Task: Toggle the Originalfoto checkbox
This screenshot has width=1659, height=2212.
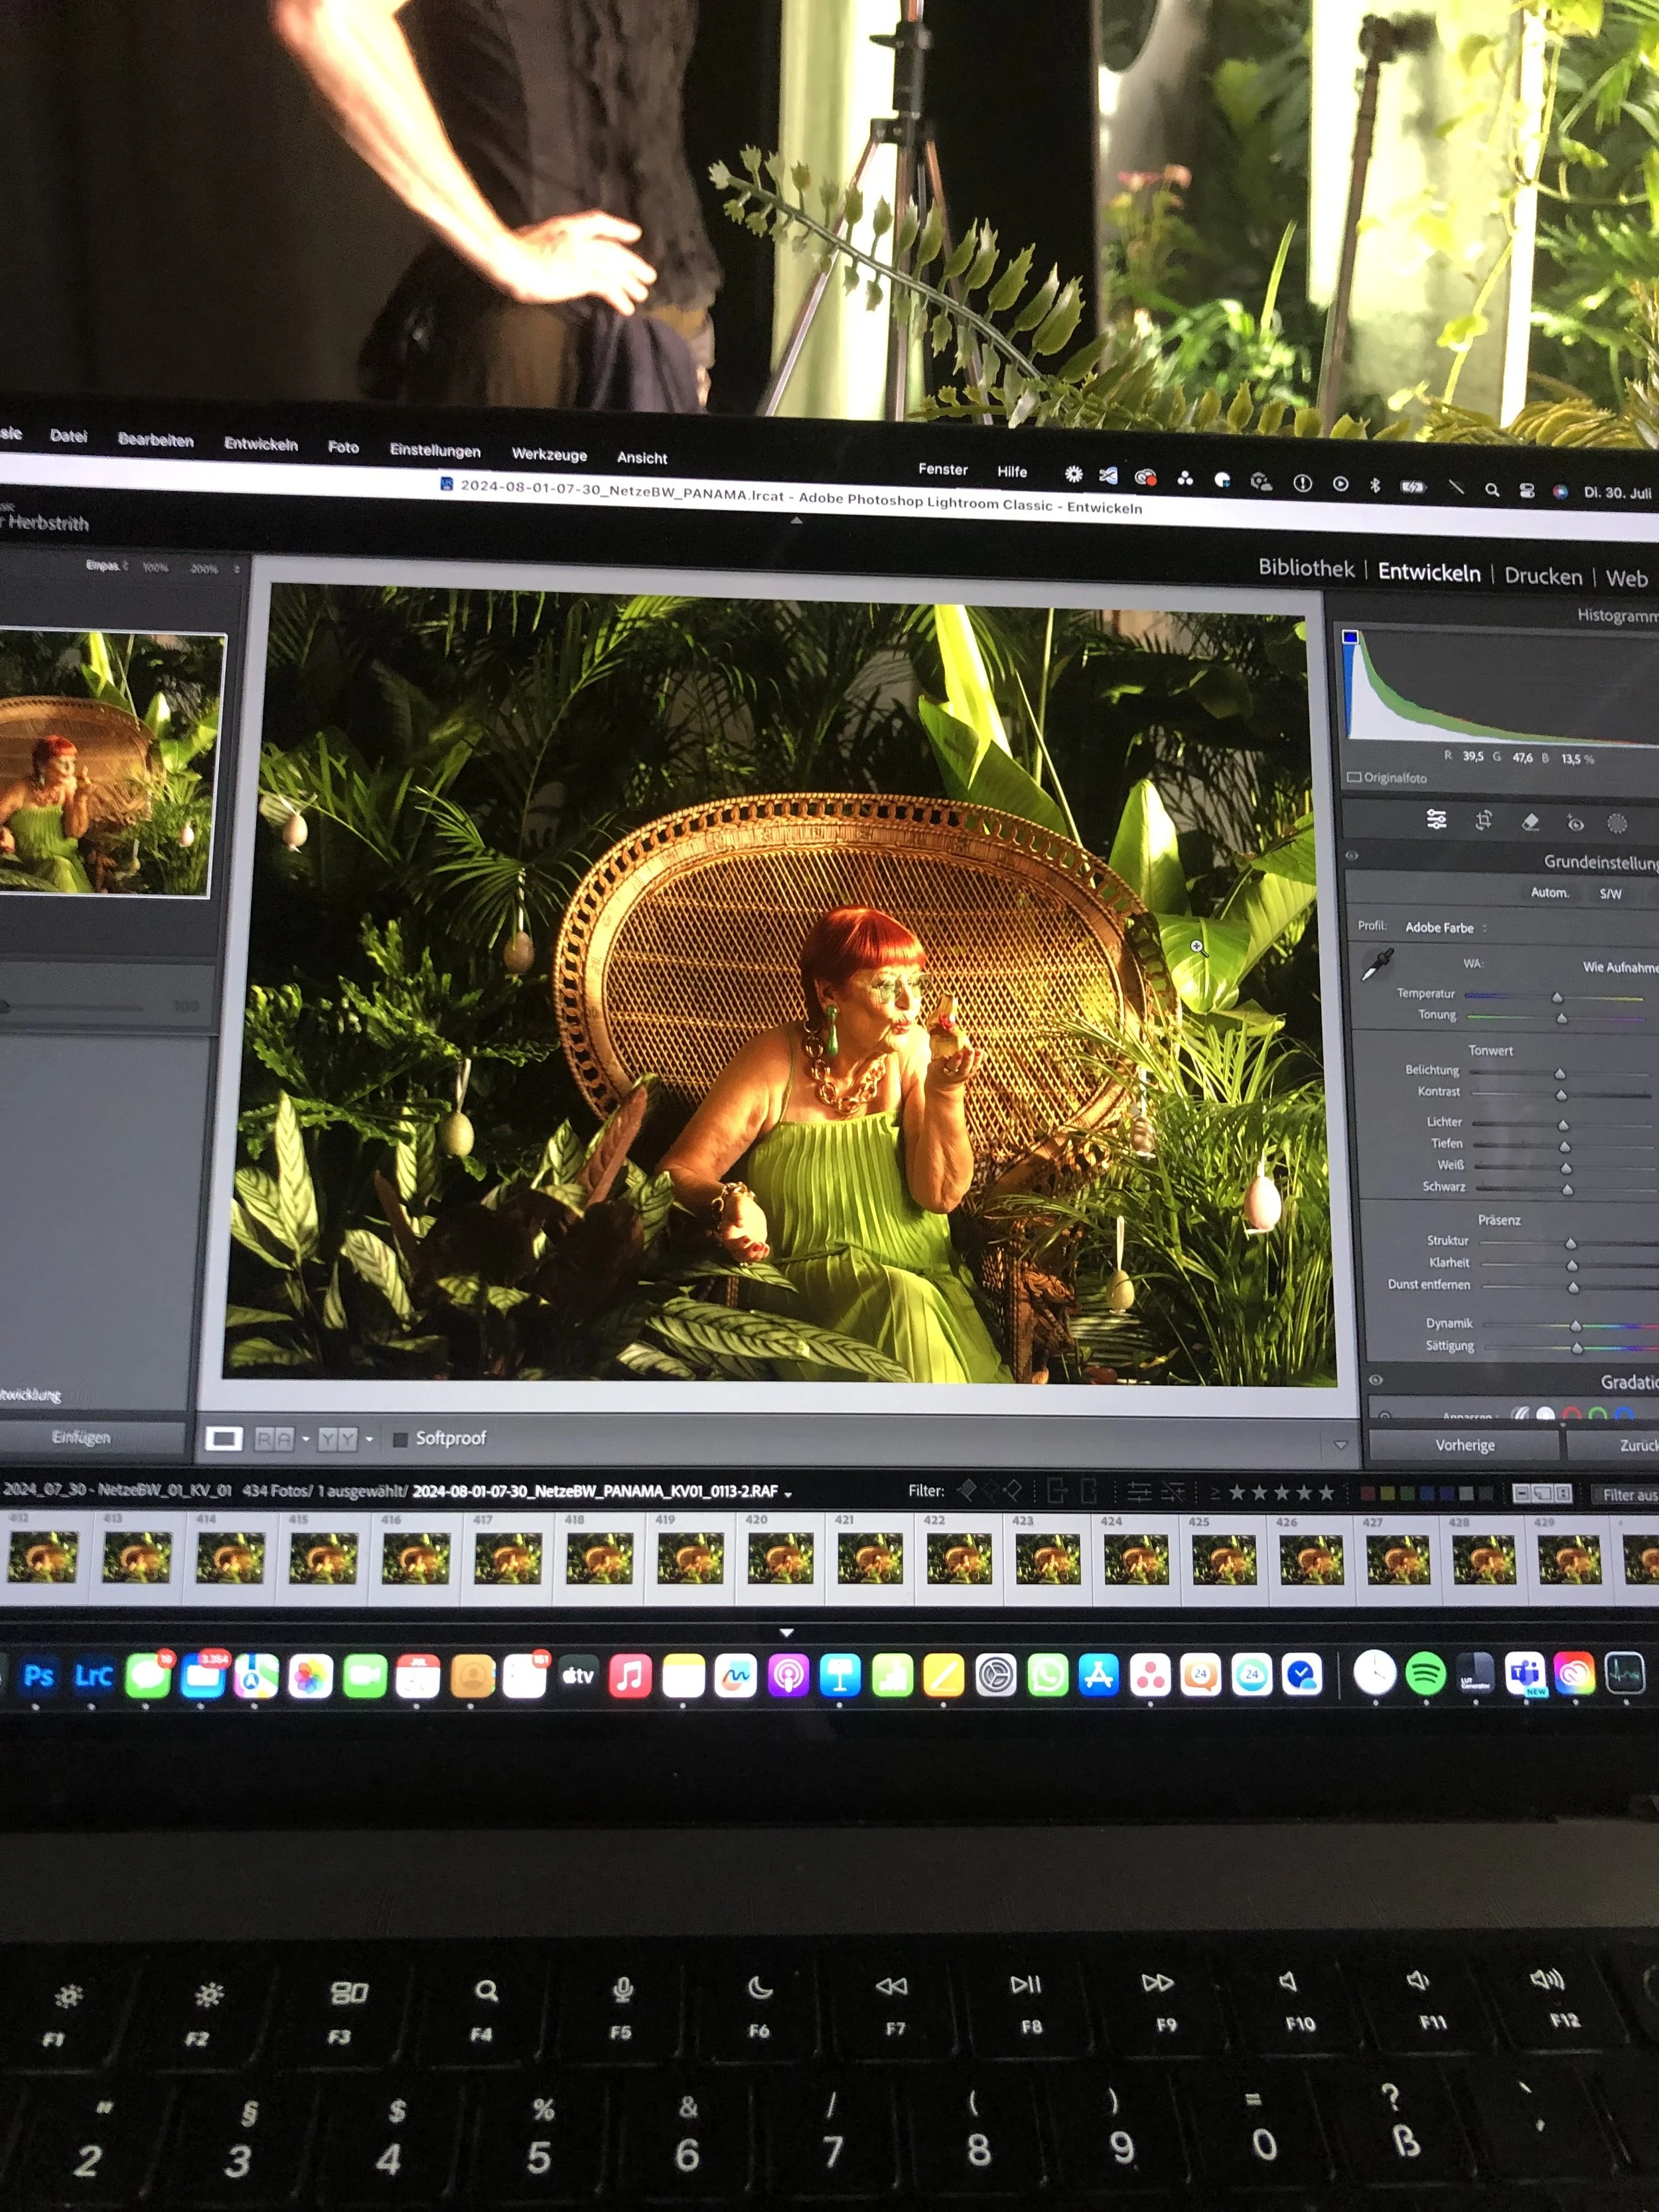Action: point(1354,777)
